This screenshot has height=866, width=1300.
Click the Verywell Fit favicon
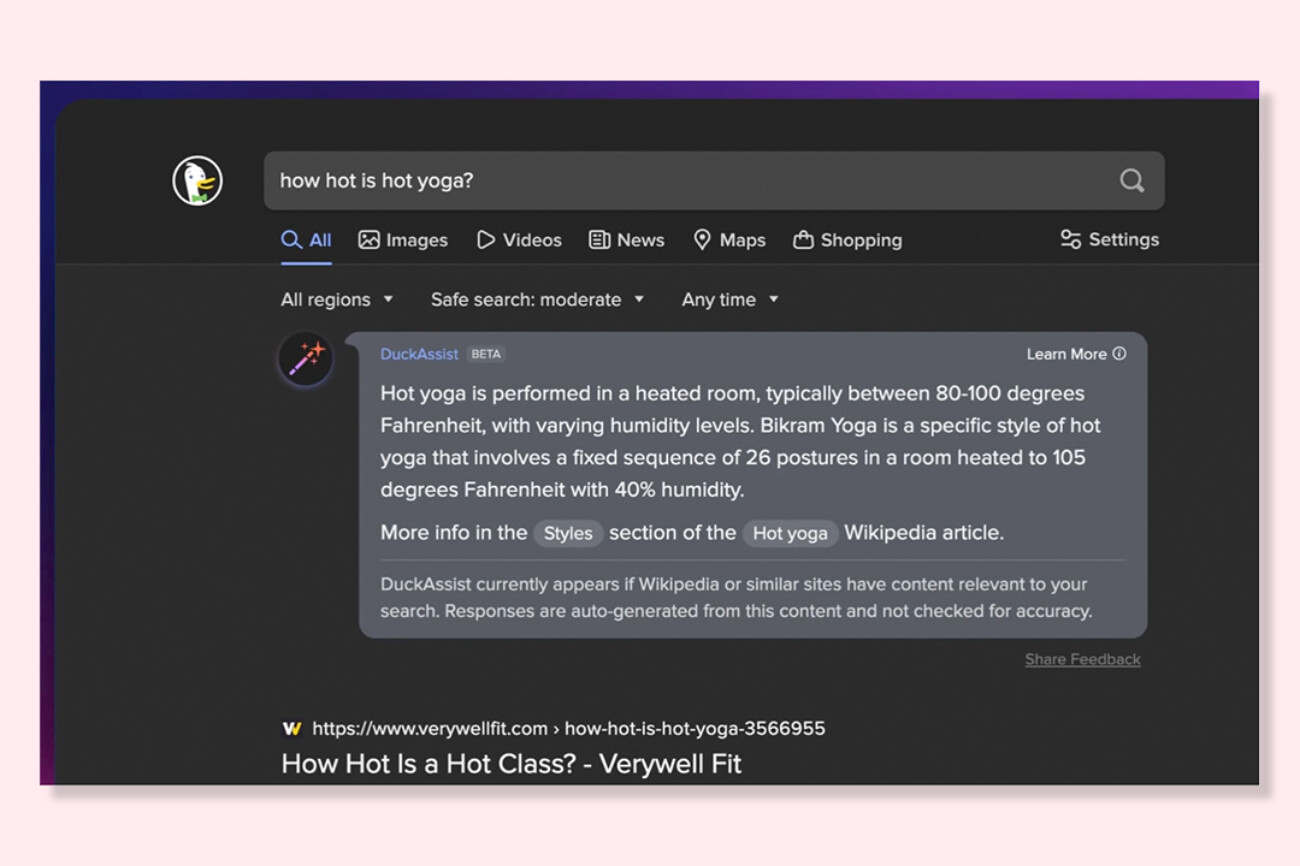291,728
